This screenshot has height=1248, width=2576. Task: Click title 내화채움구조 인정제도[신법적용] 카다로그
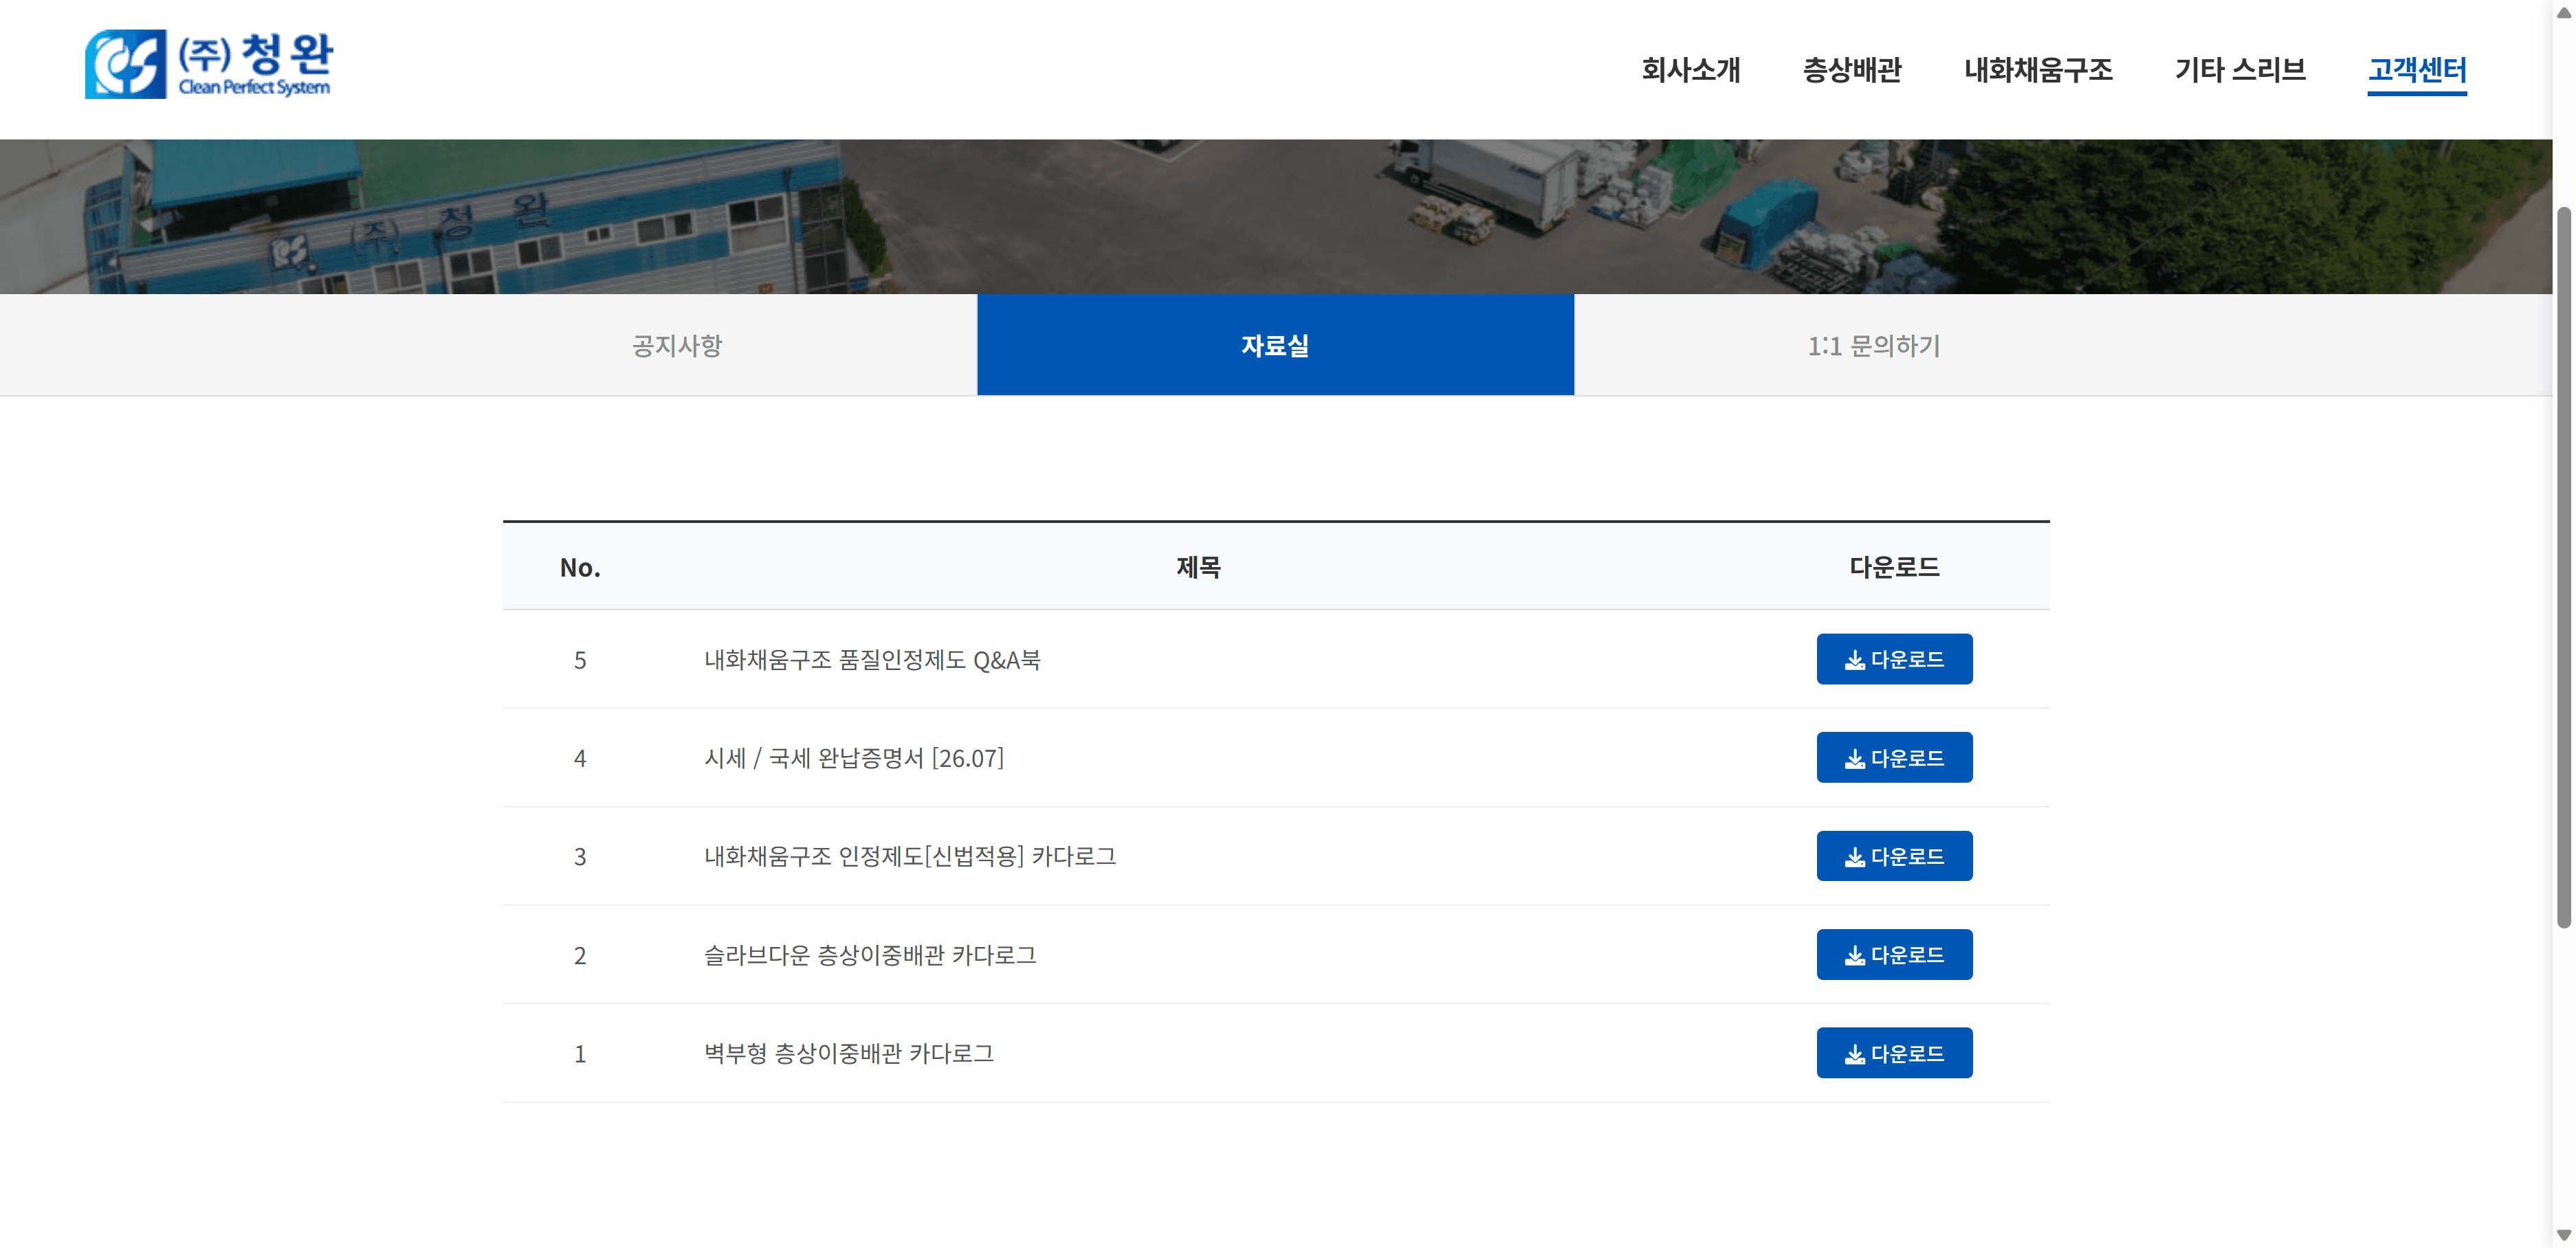[910, 856]
